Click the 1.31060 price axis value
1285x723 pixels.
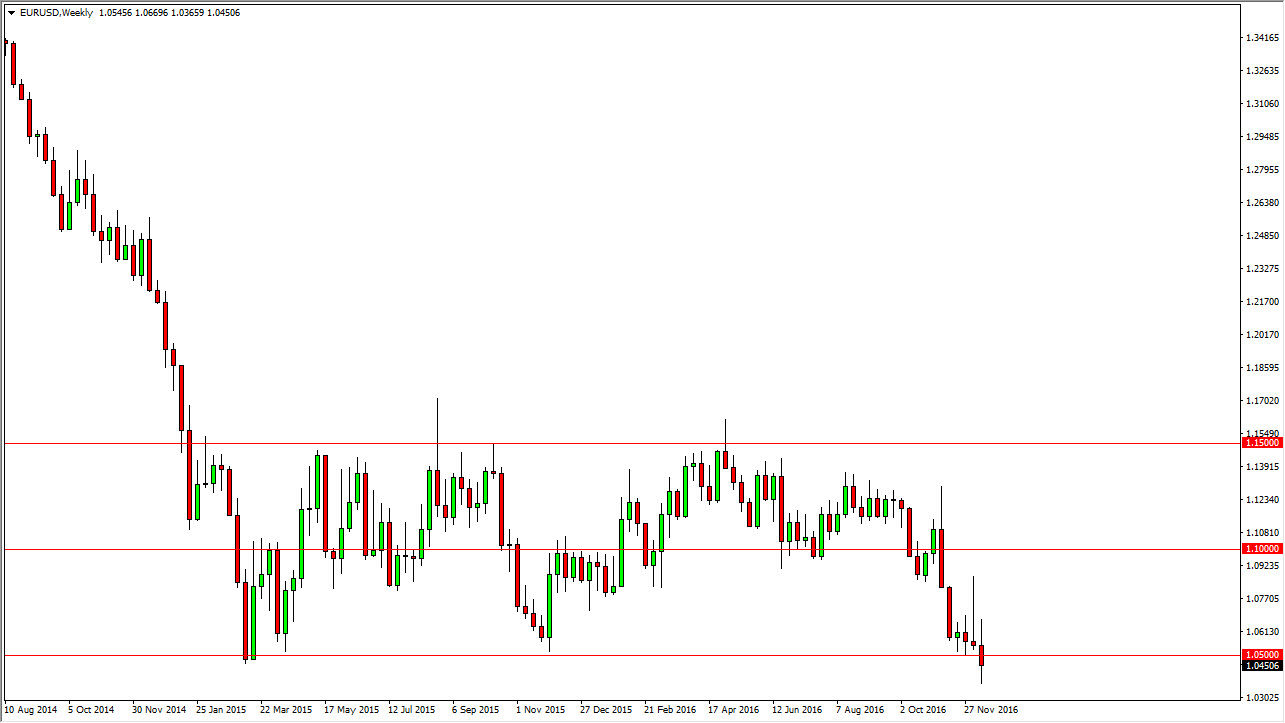[x=1262, y=104]
